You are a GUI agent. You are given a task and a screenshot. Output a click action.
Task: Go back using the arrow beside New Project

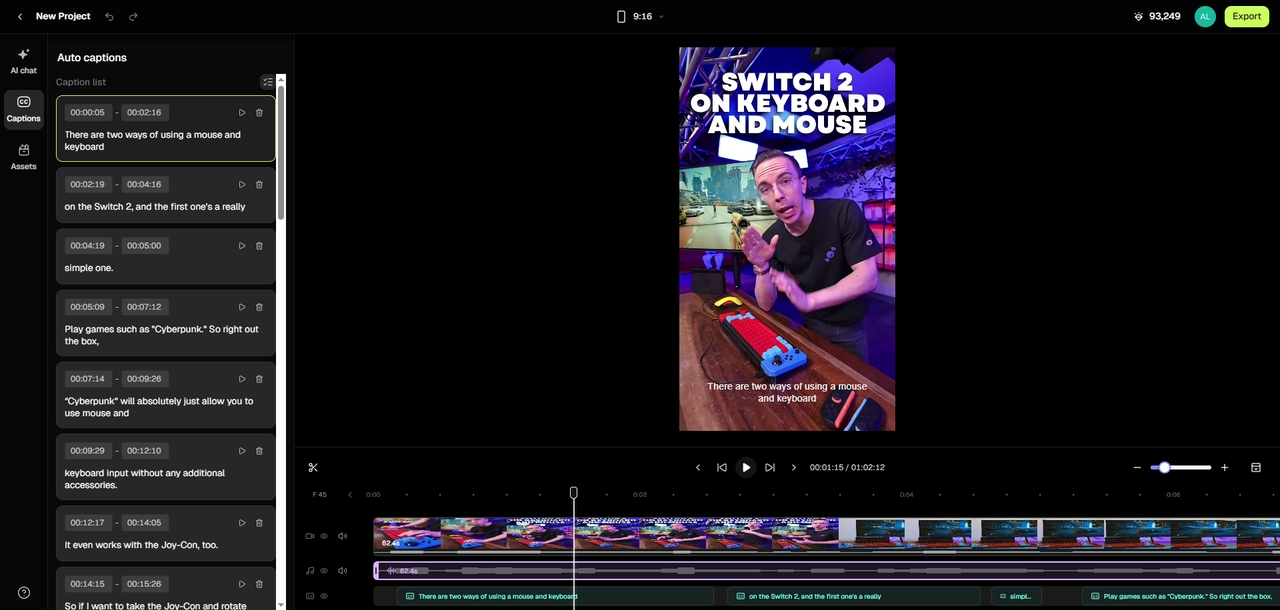(x=20, y=16)
